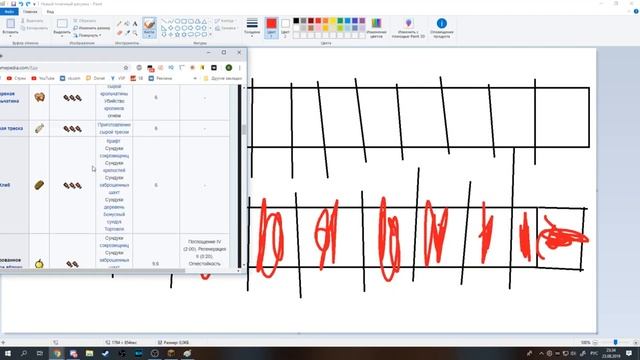Open the shape Fill dropdown
Viewport: 640px width, 360px height.
pos(226,29)
